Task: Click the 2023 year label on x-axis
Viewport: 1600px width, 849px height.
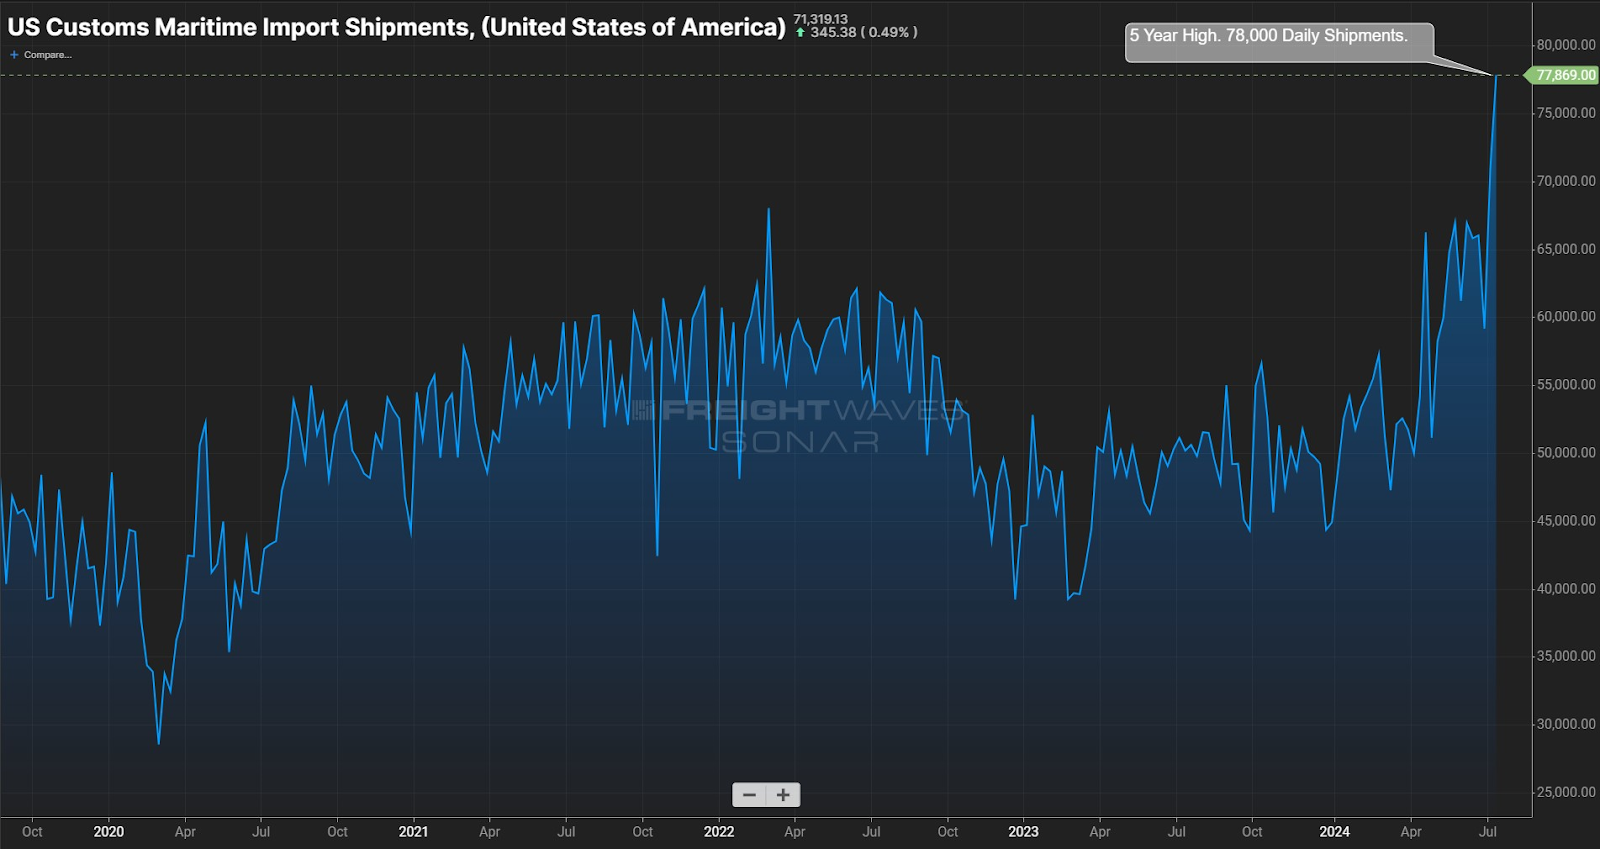Action: [x=1023, y=832]
